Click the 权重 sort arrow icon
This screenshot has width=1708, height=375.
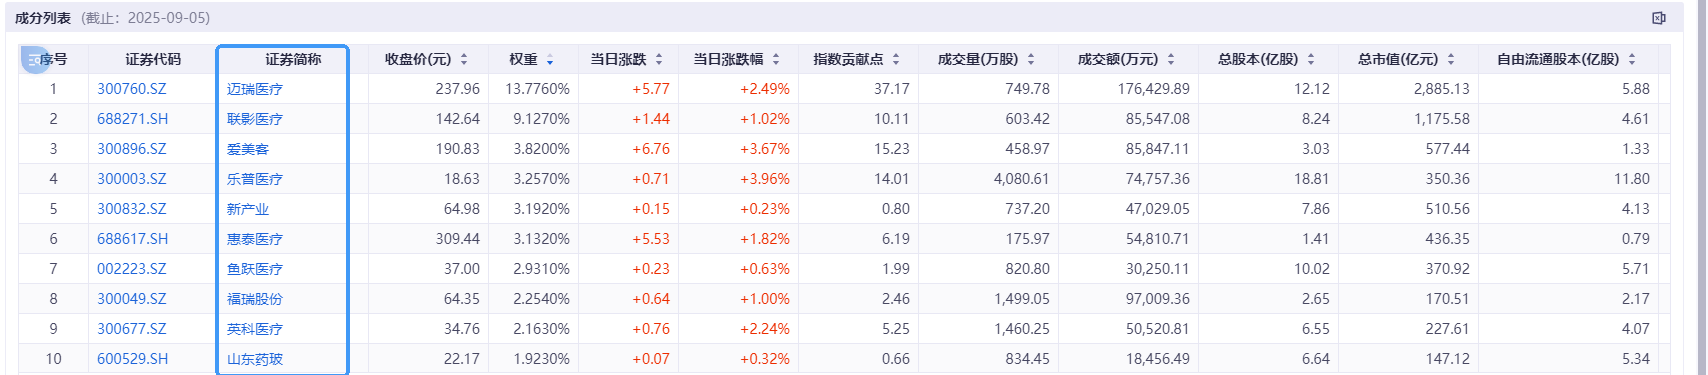550,60
